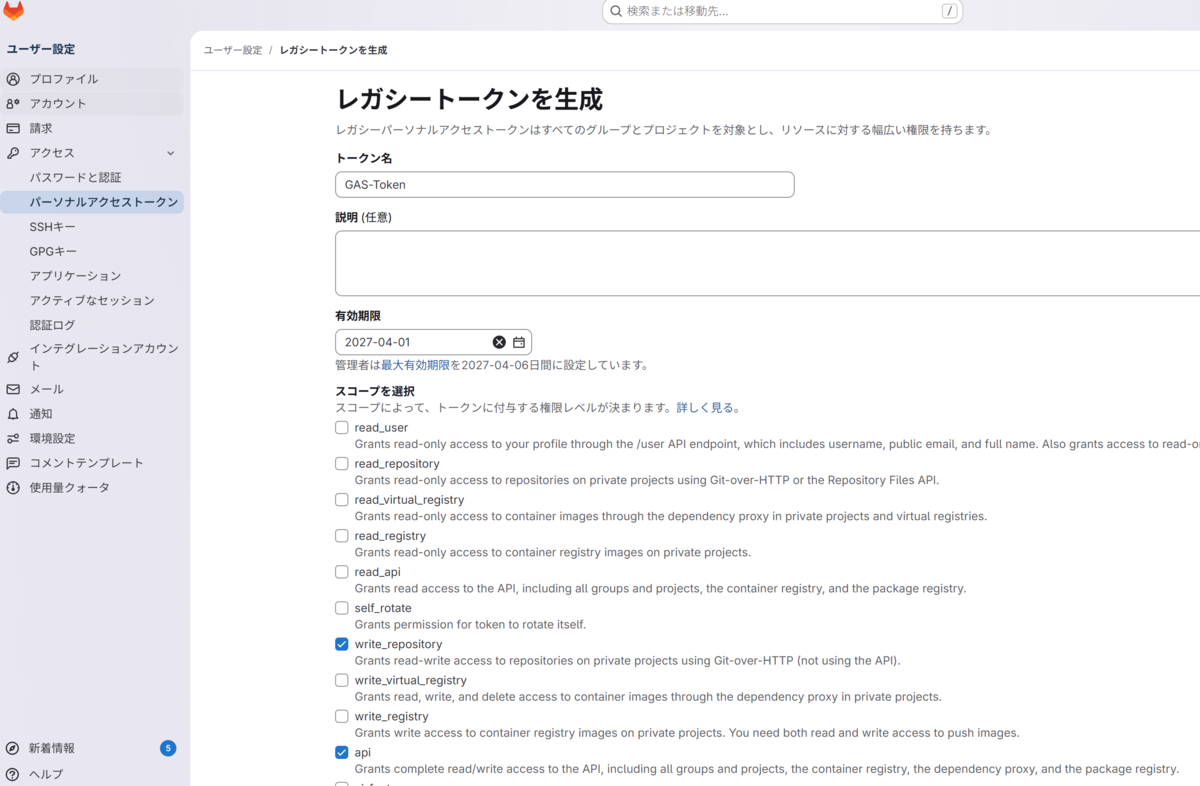Click the magnifier icon in search bar
Image resolution: width=1200 pixels, height=786 pixels.
pyautogui.click(x=616, y=11)
